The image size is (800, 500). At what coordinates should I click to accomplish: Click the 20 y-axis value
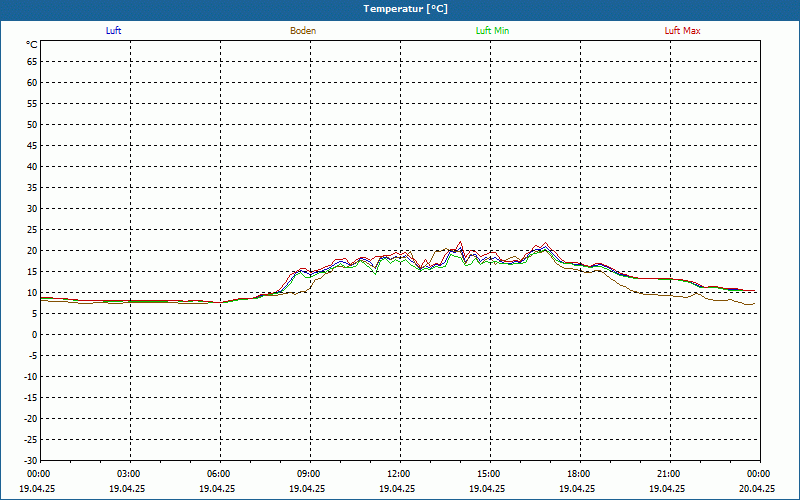32,251
